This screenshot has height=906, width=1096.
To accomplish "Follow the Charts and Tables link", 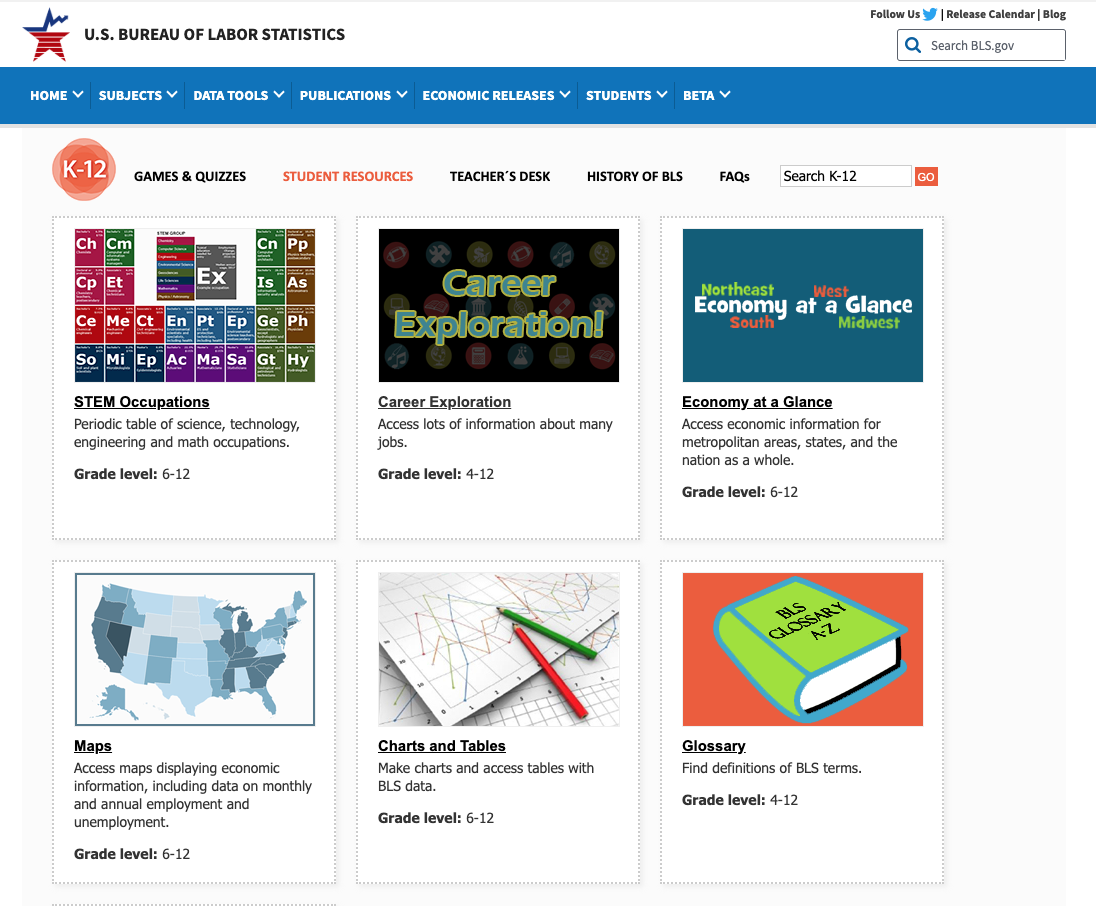I will [x=442, y=746].
